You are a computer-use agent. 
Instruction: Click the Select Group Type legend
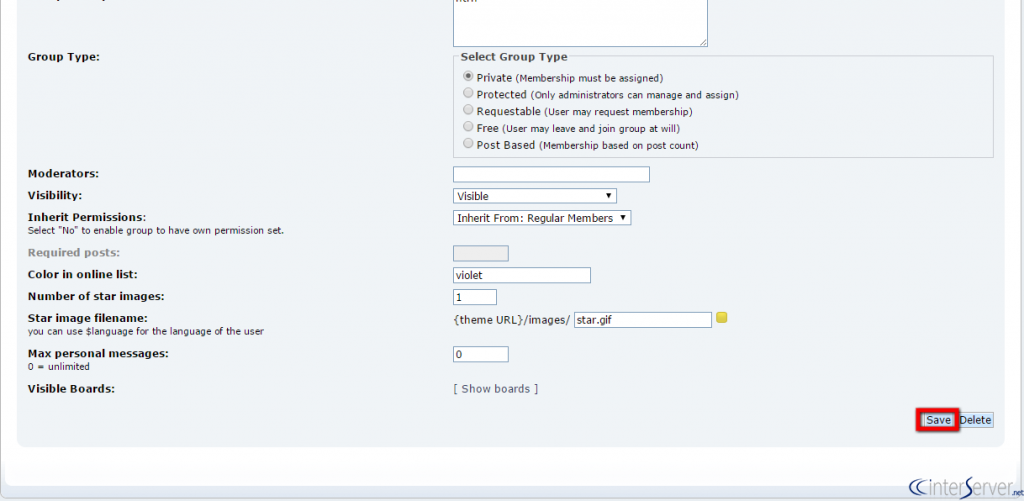514,57
